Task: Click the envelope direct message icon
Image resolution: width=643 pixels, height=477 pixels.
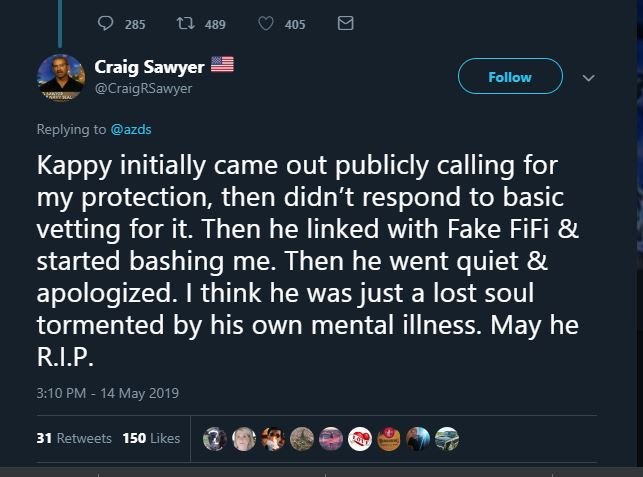Action: (346, 24)
